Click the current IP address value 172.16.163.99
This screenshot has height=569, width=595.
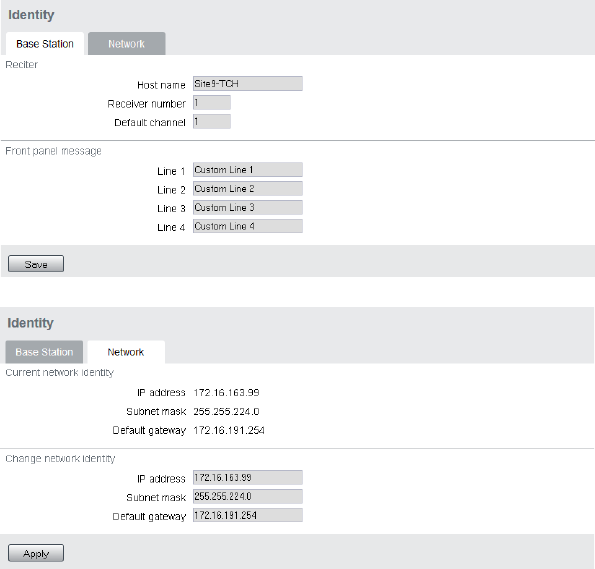[x=227, y=392]
